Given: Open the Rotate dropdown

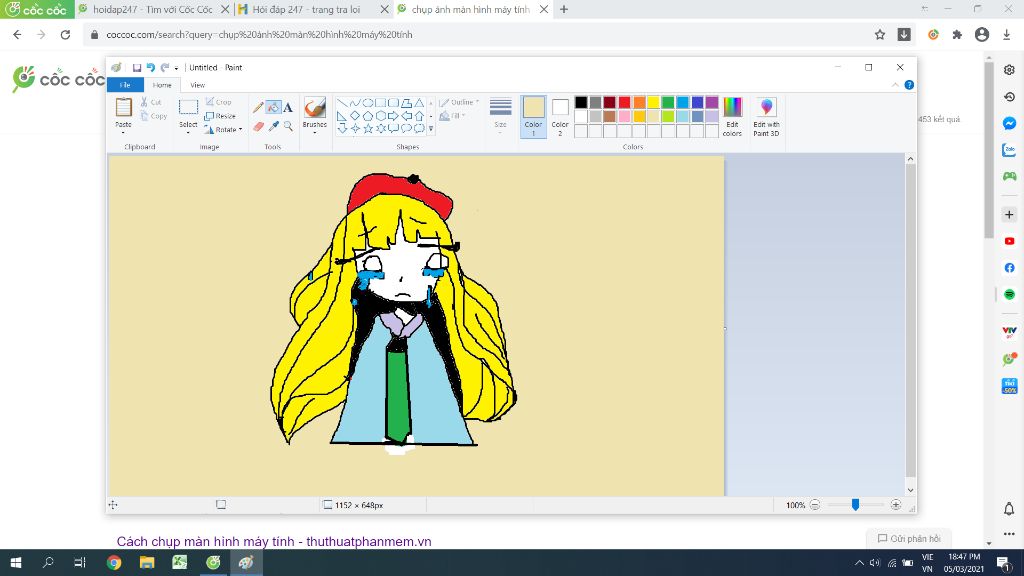Looking at the screenshot, I should (223, 129).
